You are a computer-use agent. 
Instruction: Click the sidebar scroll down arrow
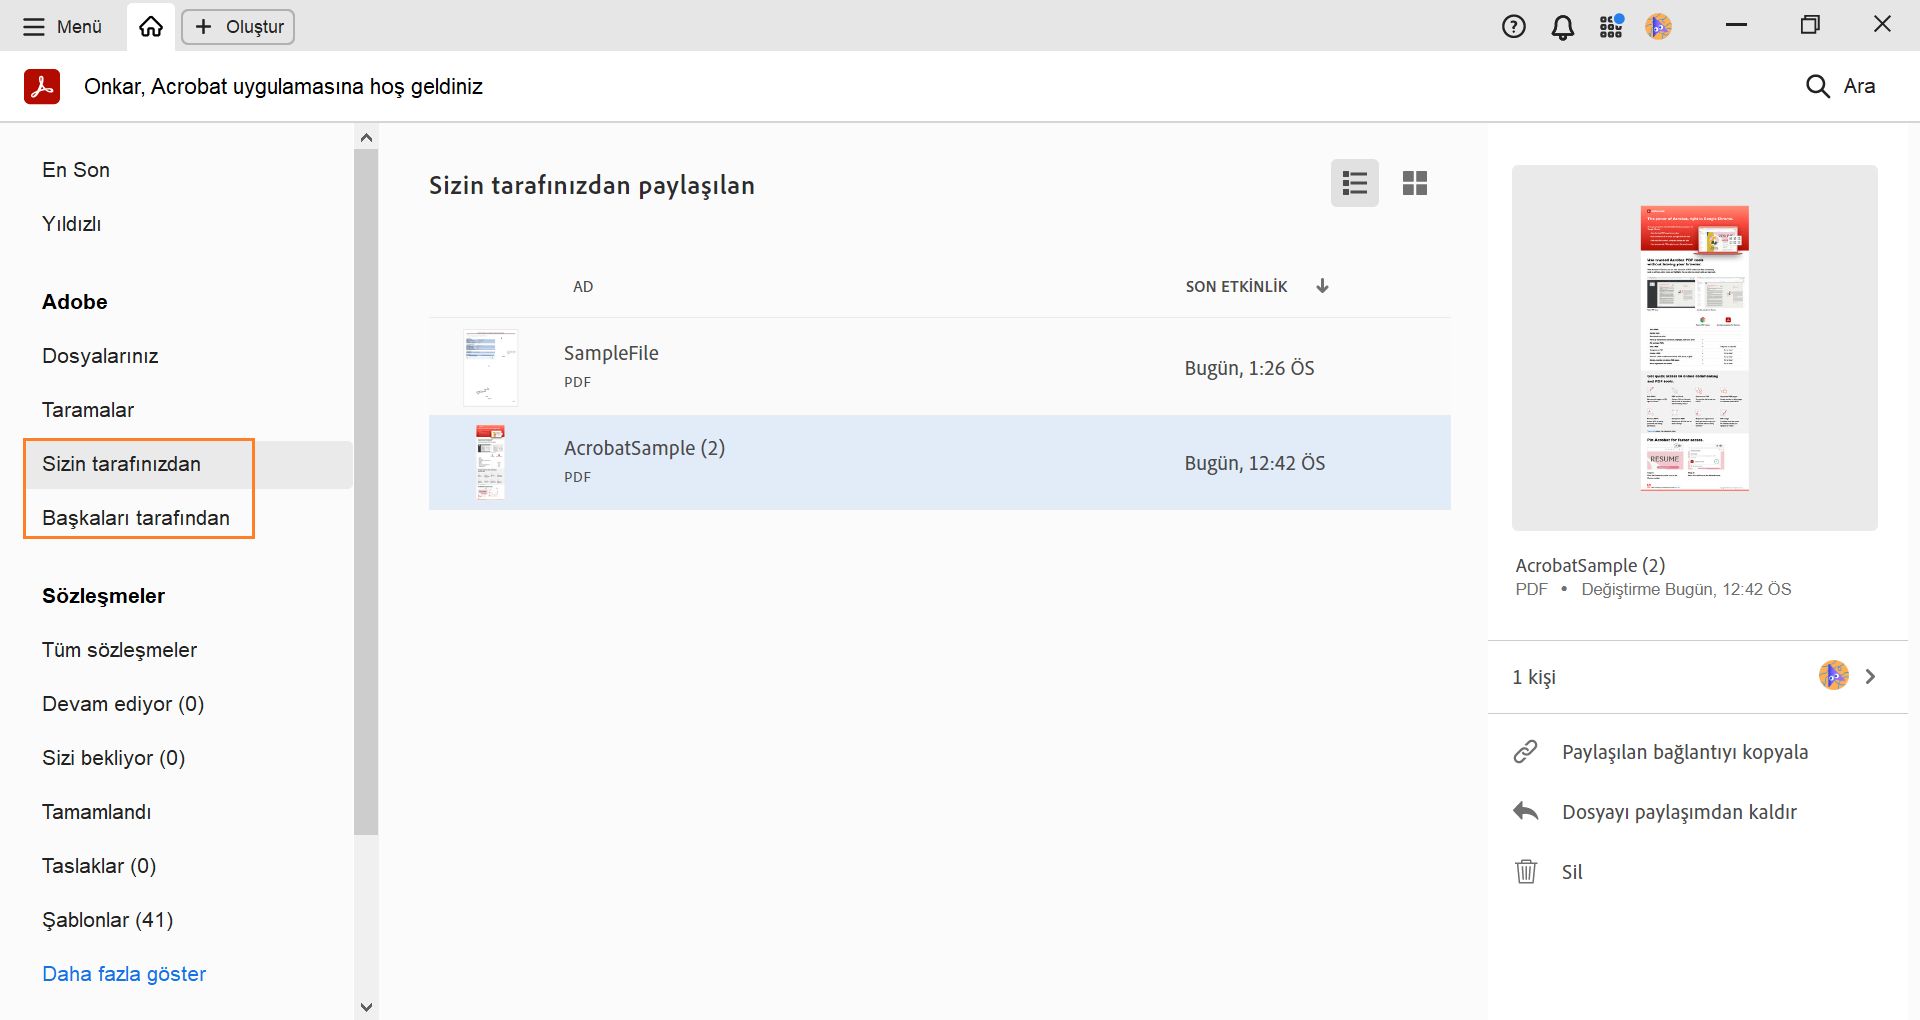(366, 1007)
